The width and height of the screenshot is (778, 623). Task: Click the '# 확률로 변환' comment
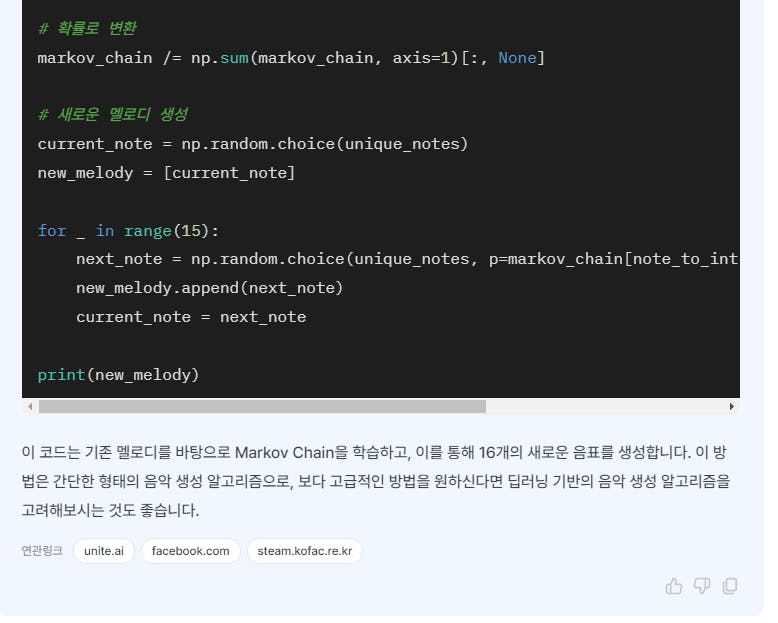[88, 29]
